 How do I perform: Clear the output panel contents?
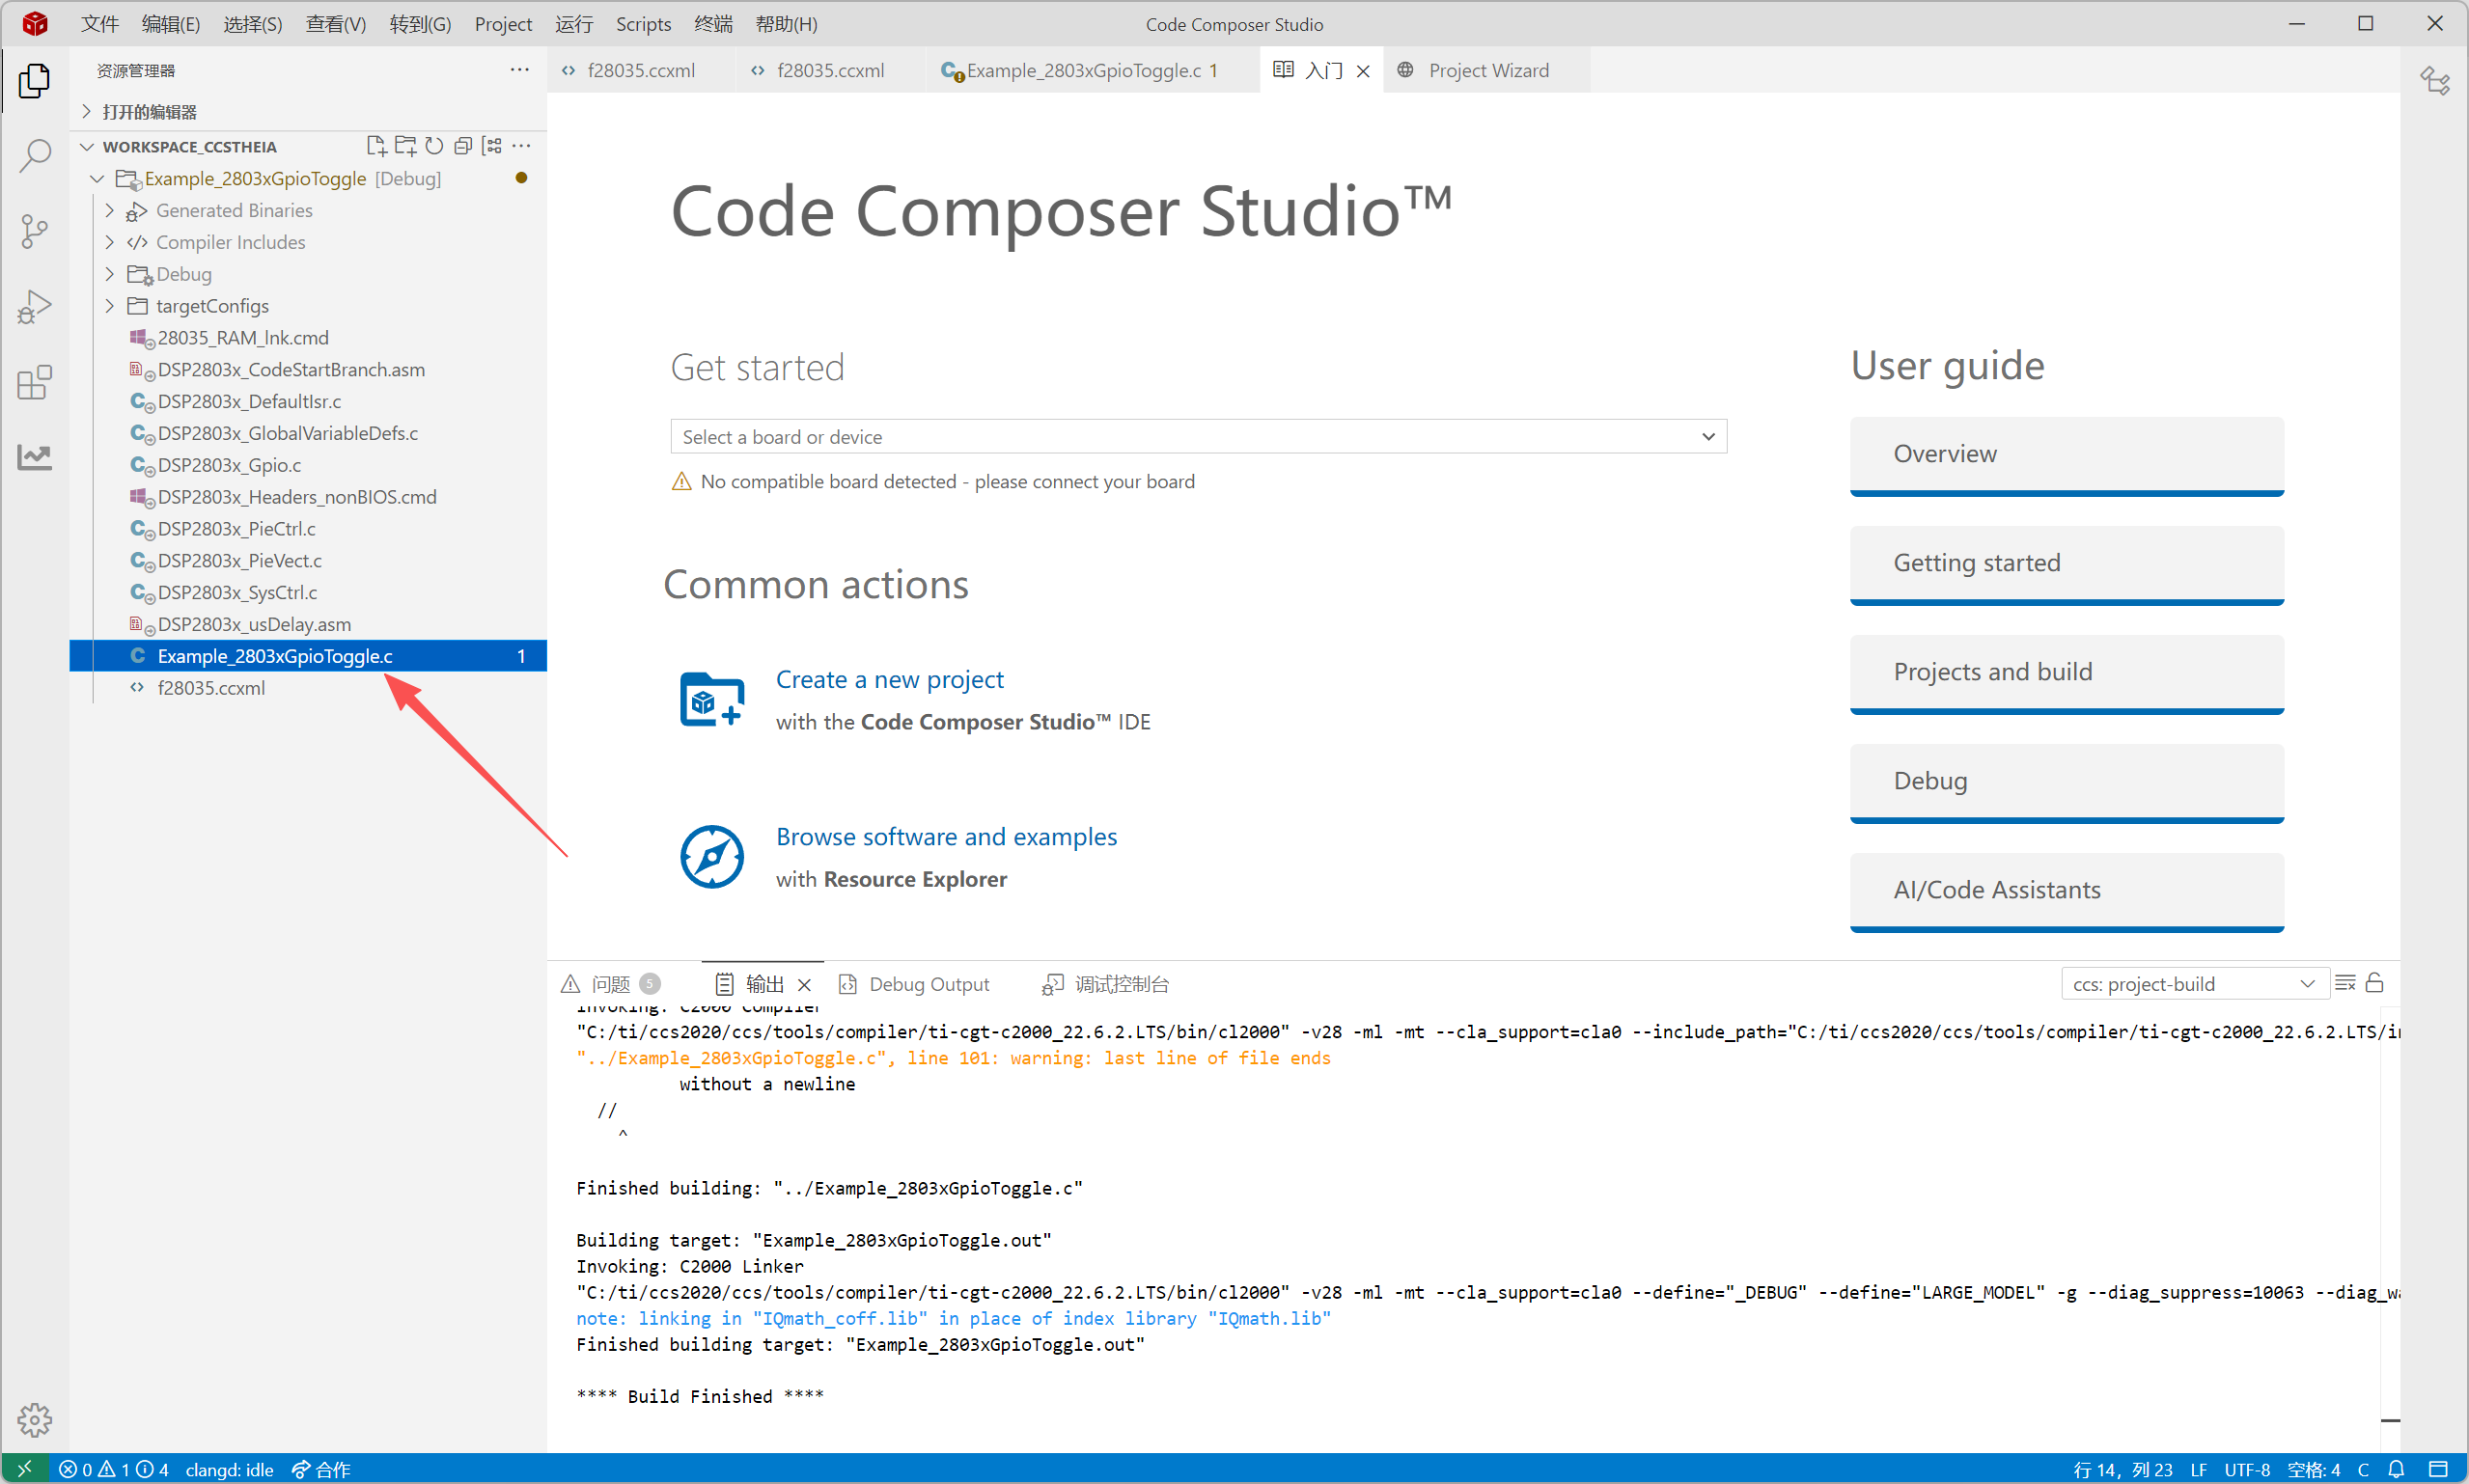click(2345, 983)
